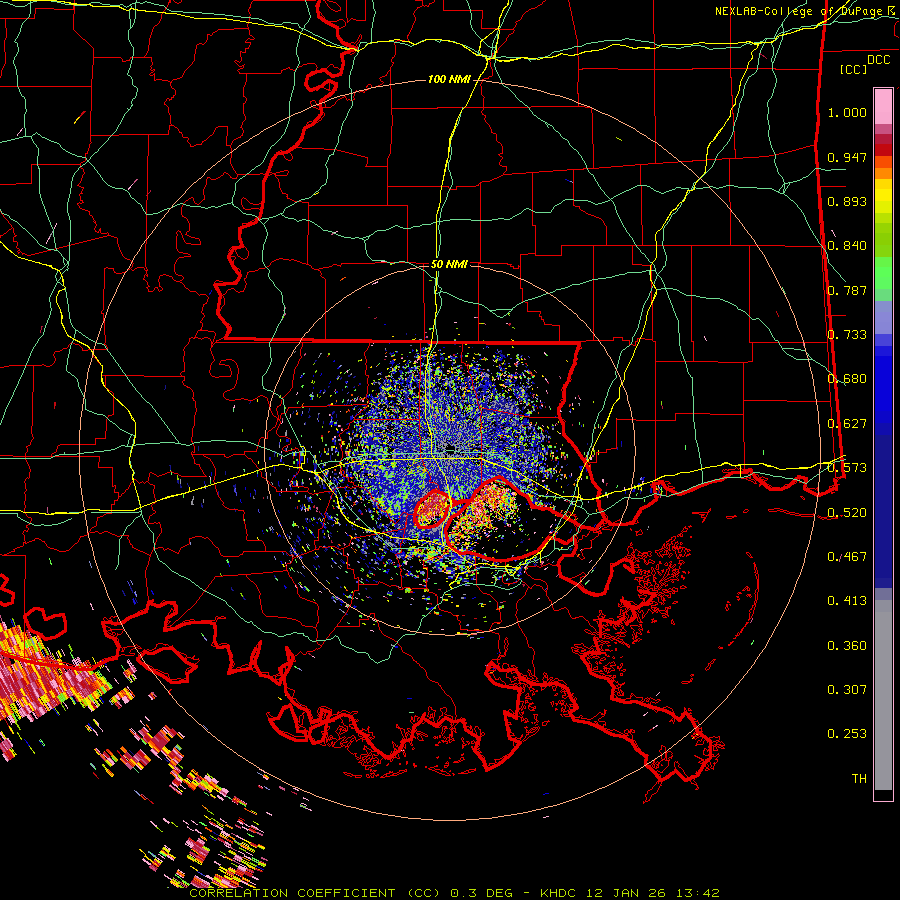Click the DCC label above the color scale
900x900 pixels.
[x=878, y=60]
